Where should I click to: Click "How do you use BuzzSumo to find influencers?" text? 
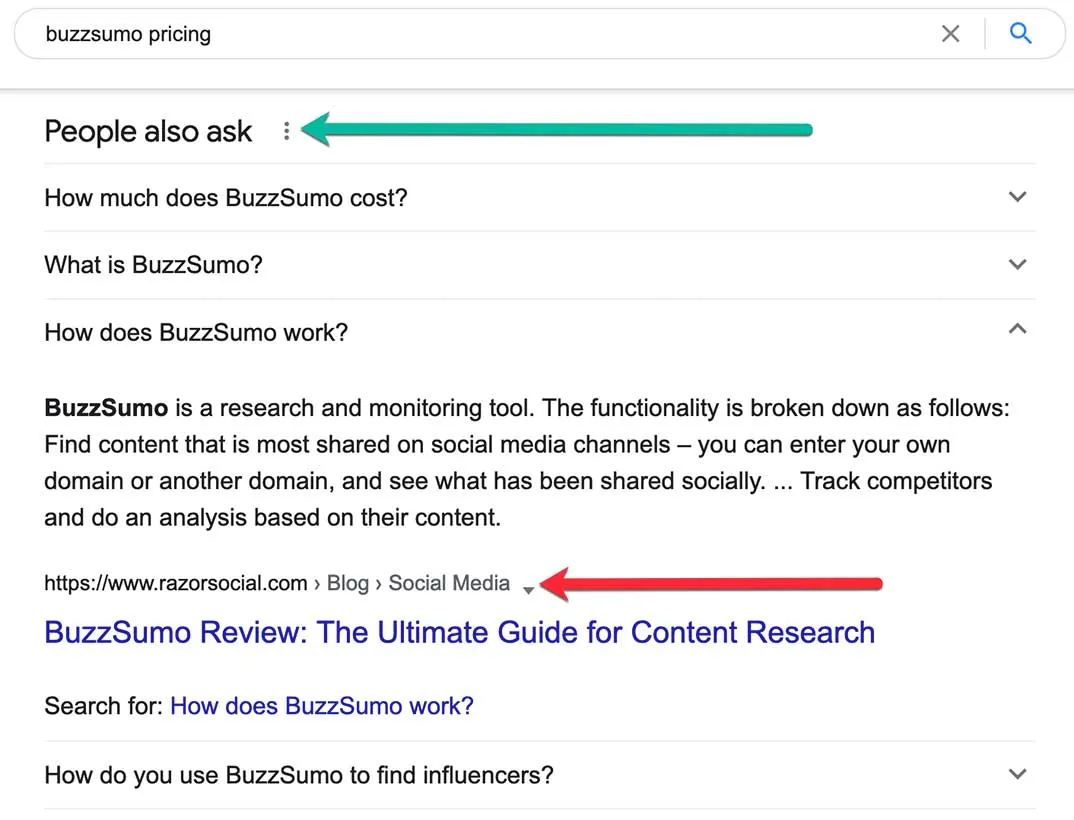pyautogui.click(x=299, y=775)
